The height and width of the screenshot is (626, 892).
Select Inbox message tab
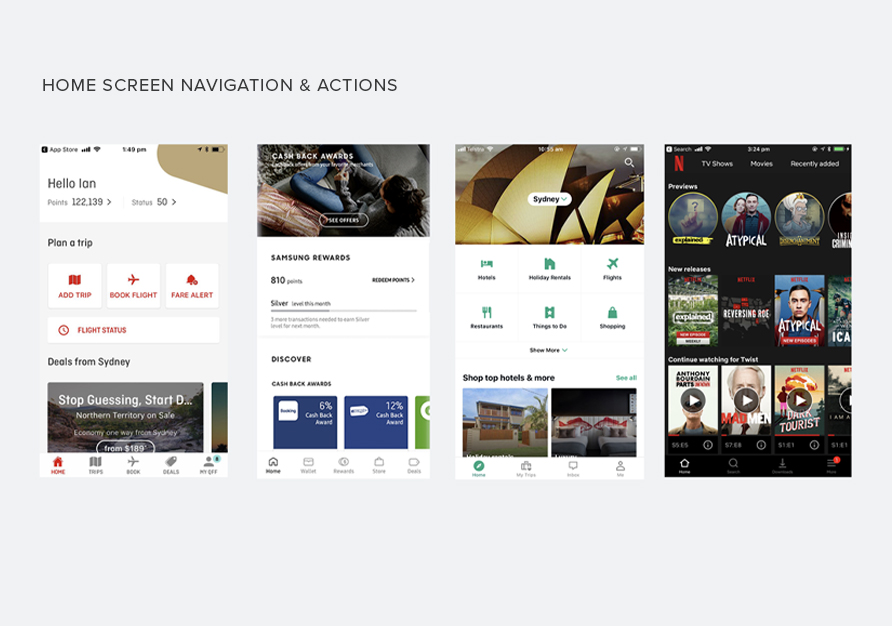(573, 468)
